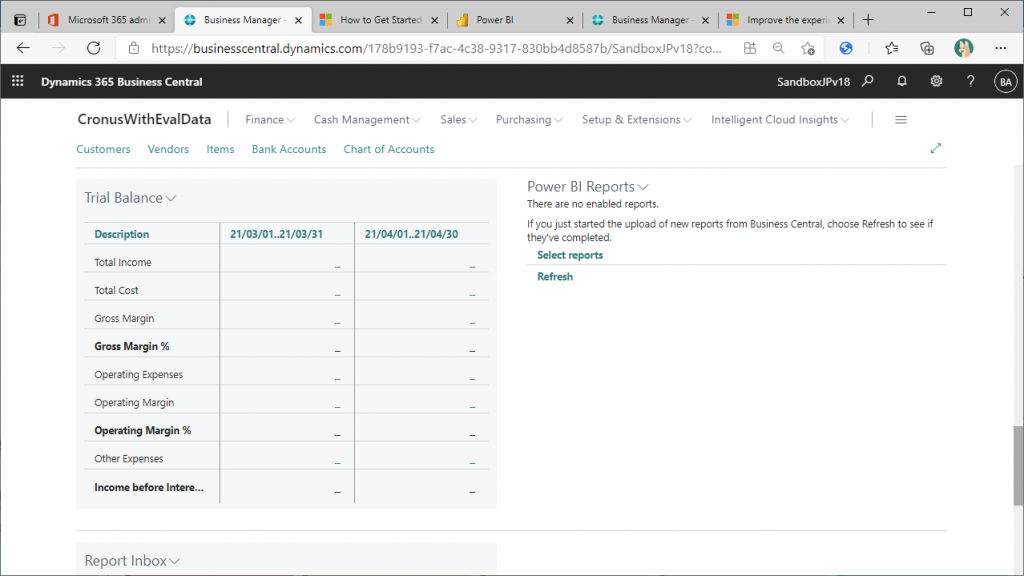The image size is (1024, 576).
Task: Click the search magnifier in Business Central header
Action: tap(867, 81)
